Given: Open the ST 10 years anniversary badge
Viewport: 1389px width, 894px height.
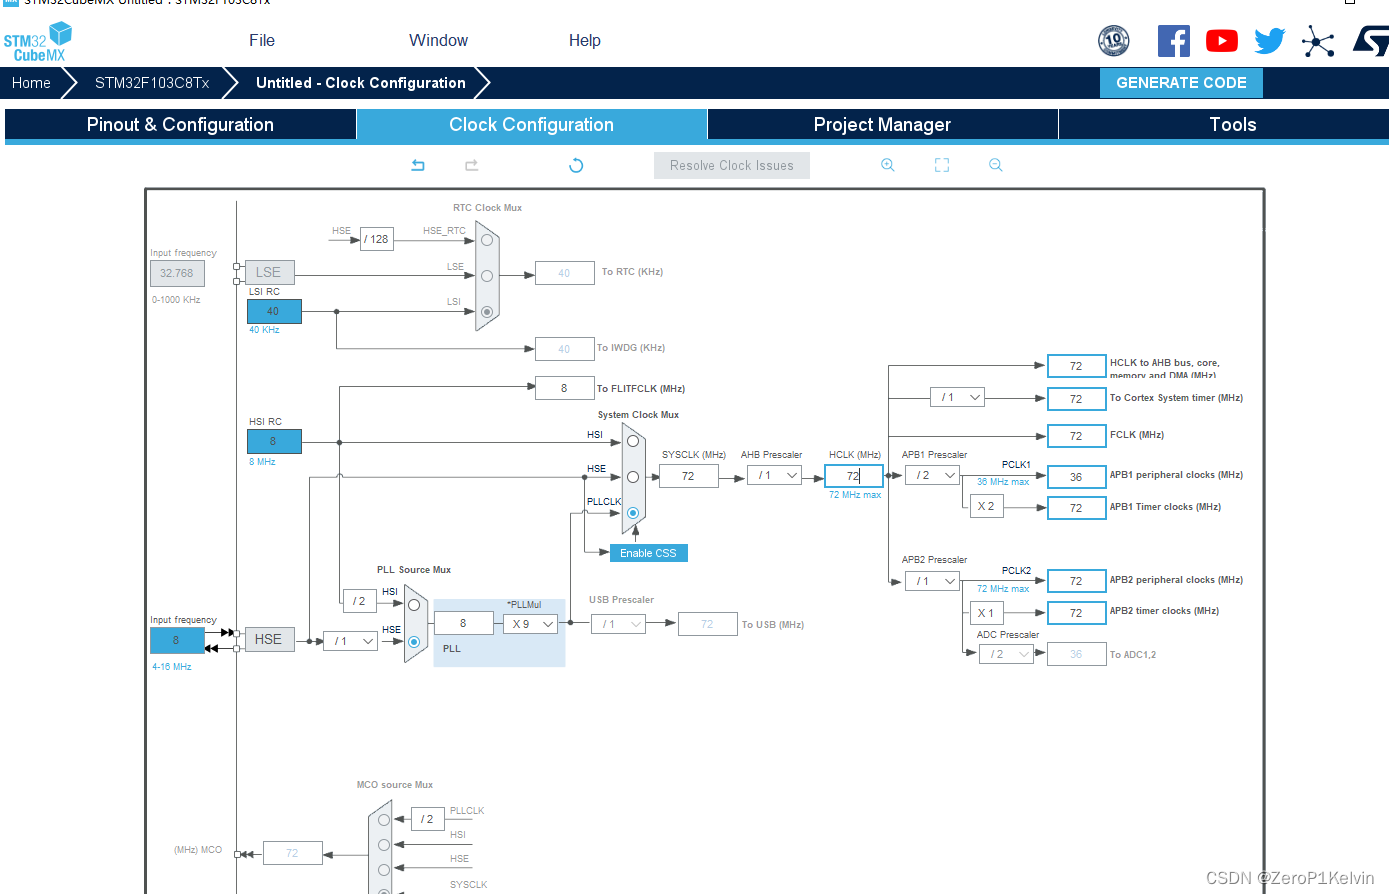Looking at the screenshot, I should pos(1114,41).
